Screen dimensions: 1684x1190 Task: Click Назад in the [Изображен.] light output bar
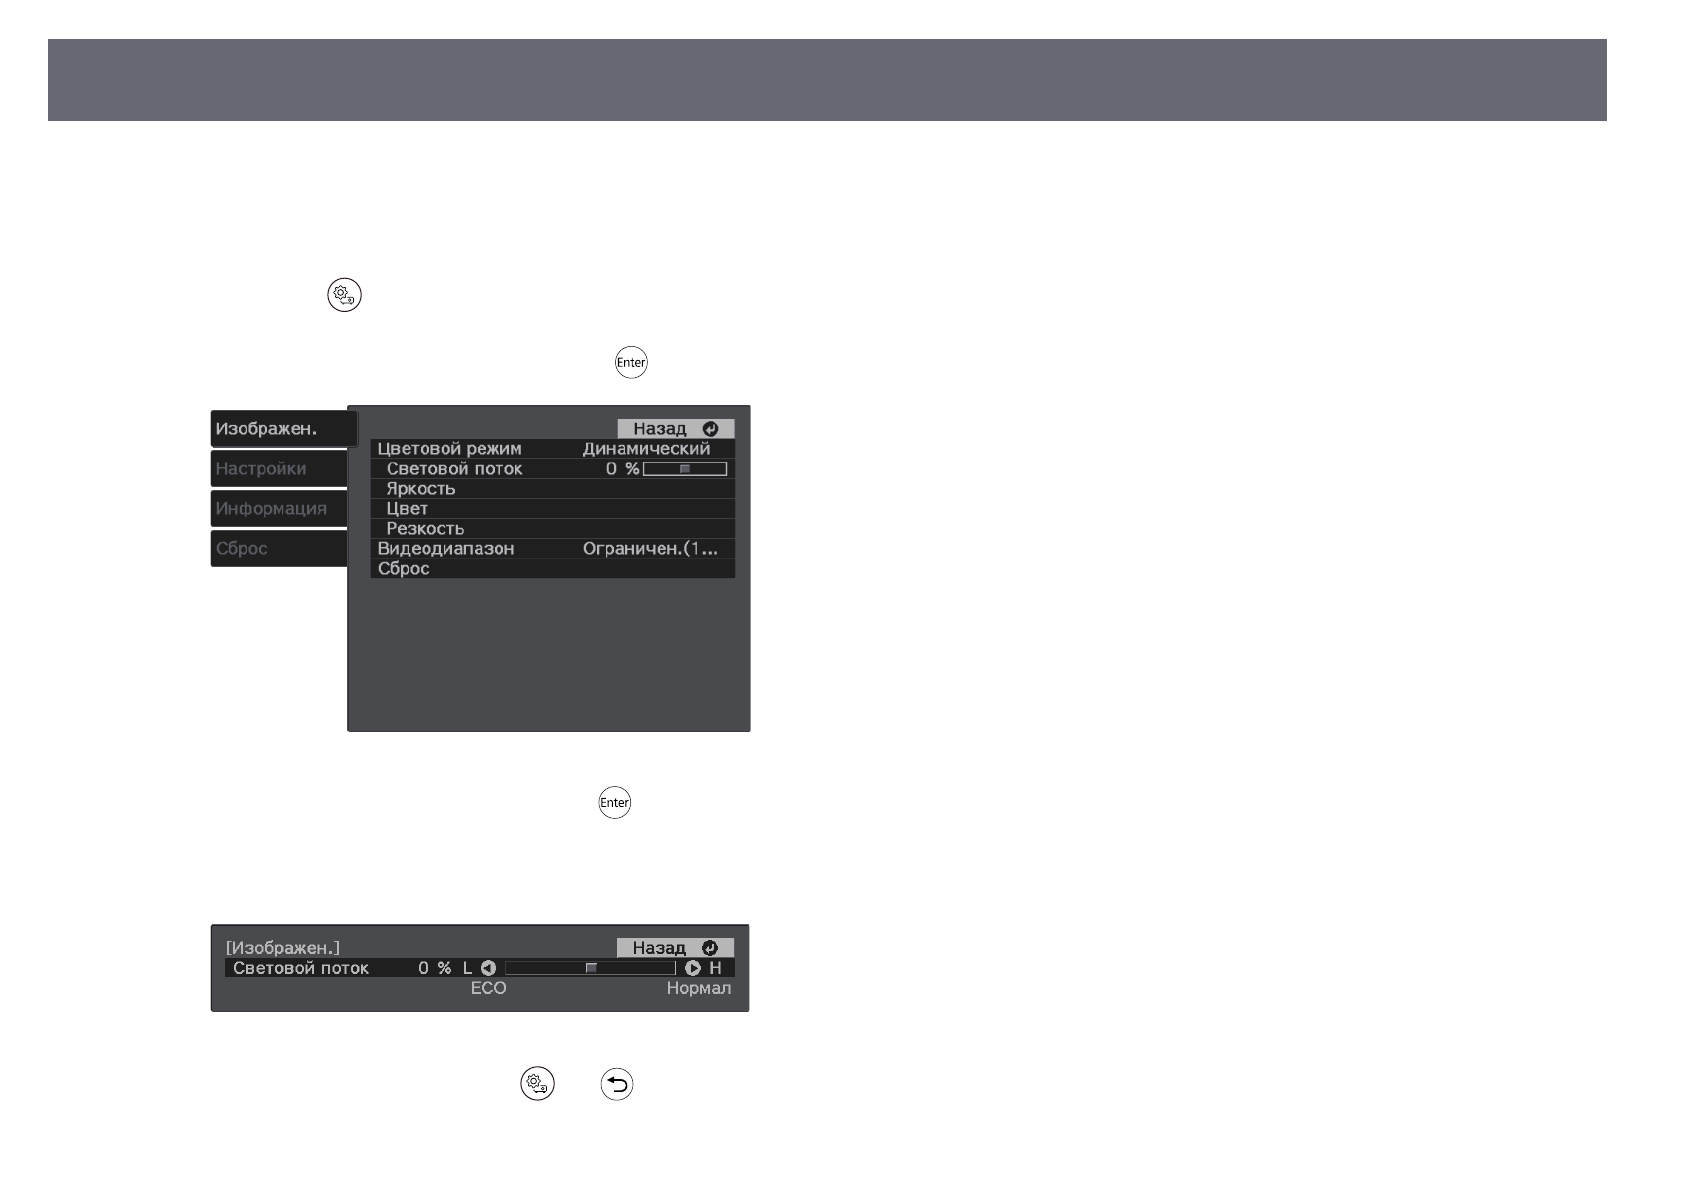[x=675, y=947]
